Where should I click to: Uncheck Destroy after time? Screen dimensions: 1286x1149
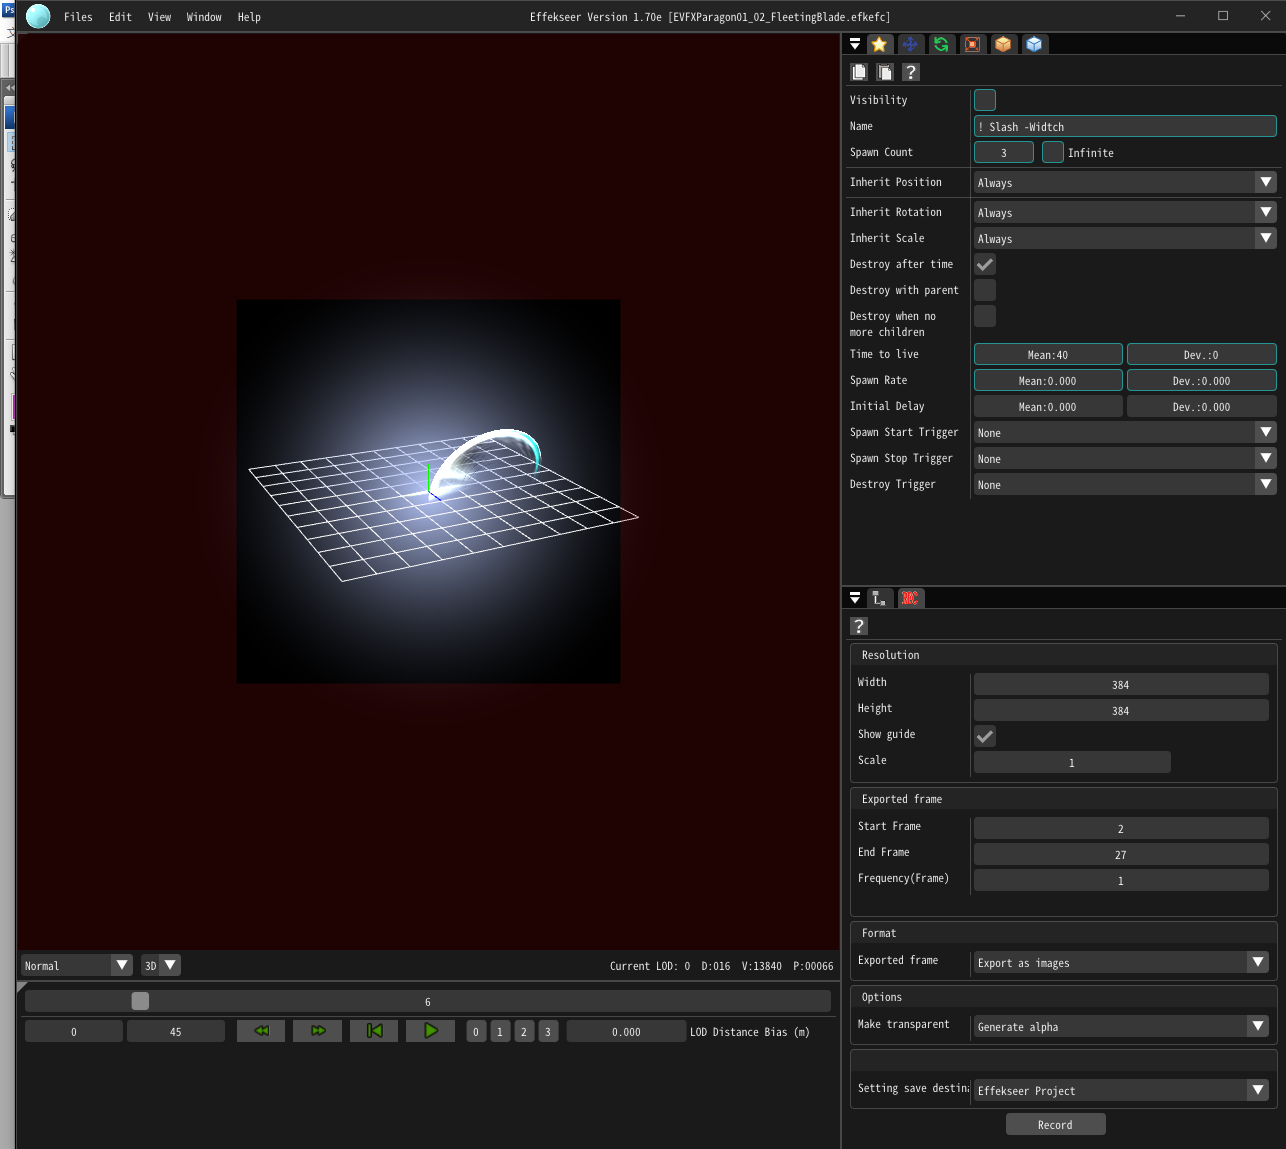point(985,264)
